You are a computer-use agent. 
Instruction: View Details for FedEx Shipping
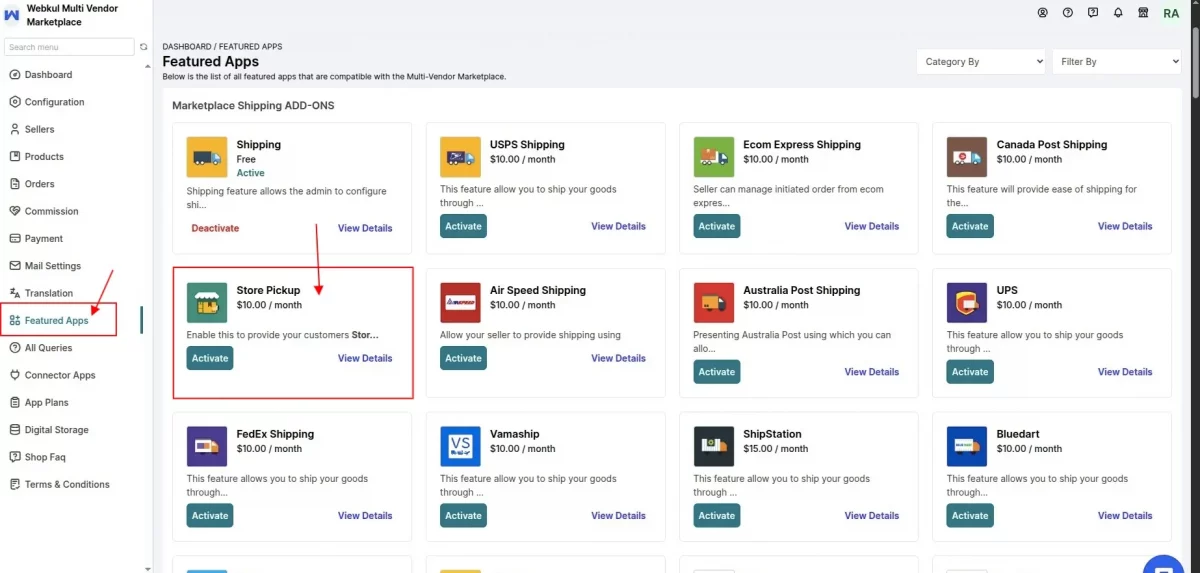[x=365, y=516]
